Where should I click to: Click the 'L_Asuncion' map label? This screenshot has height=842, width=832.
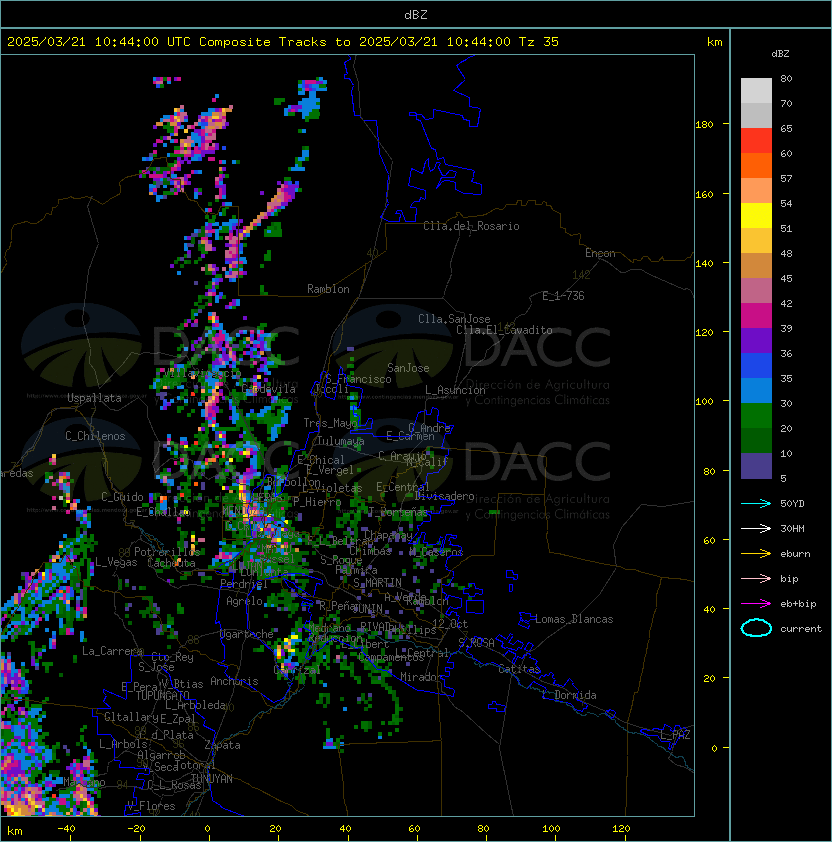[455, 390]
